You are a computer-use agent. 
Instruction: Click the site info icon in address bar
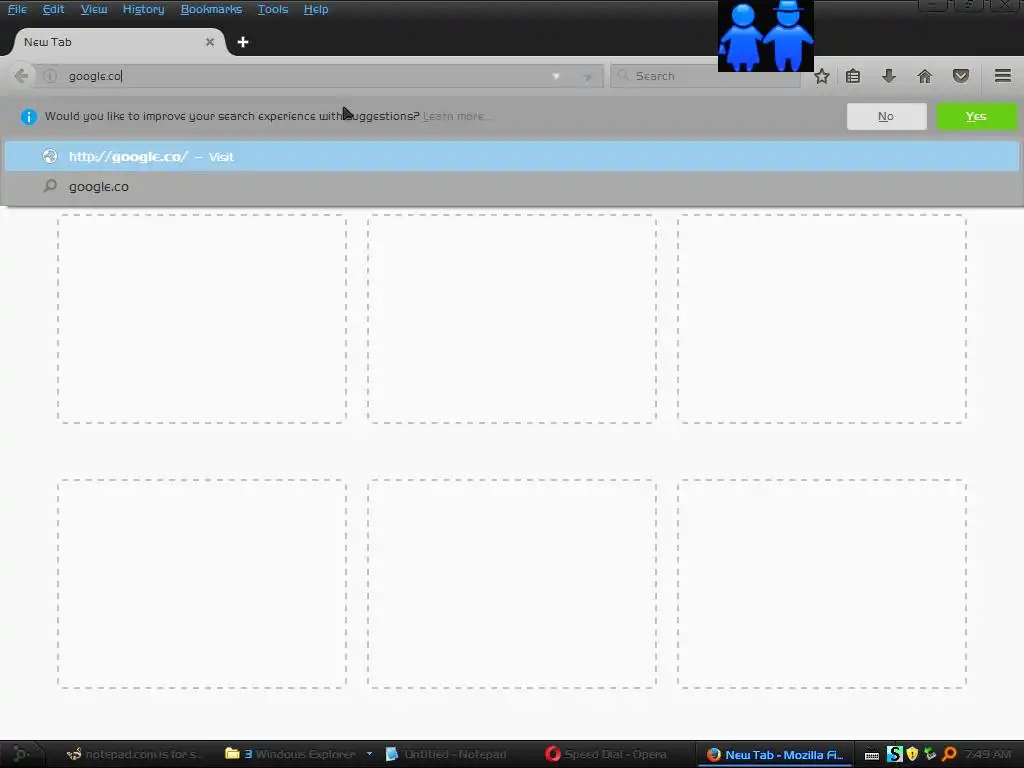point(50,76)
